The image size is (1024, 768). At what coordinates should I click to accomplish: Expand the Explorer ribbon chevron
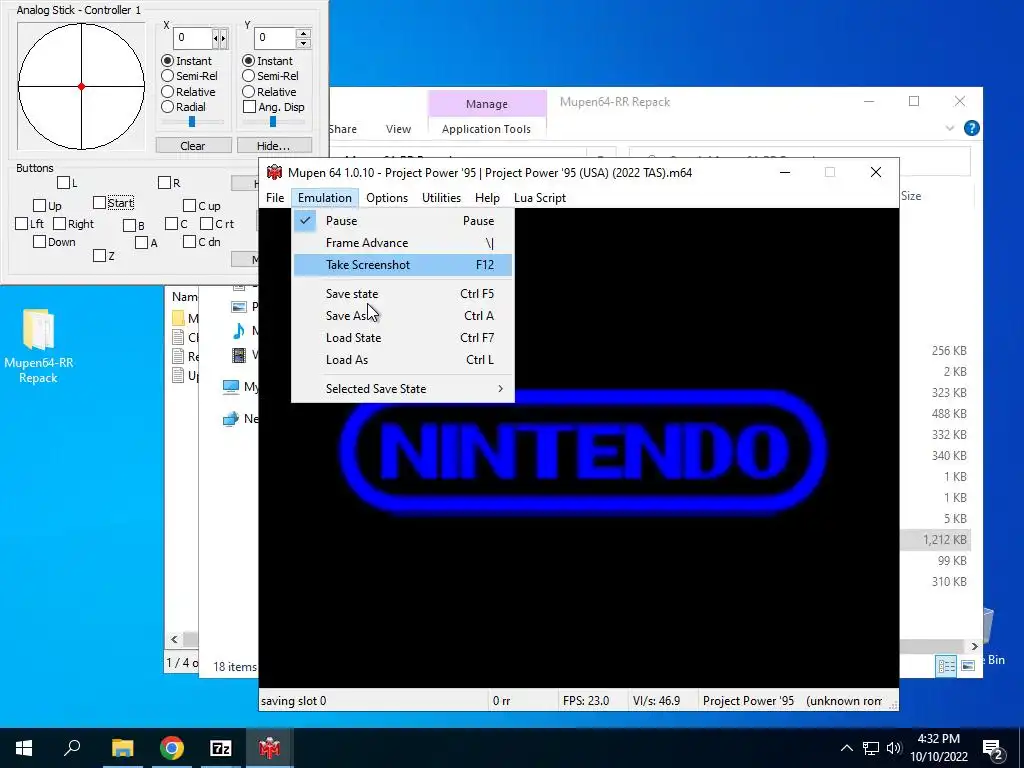[950, 128]
